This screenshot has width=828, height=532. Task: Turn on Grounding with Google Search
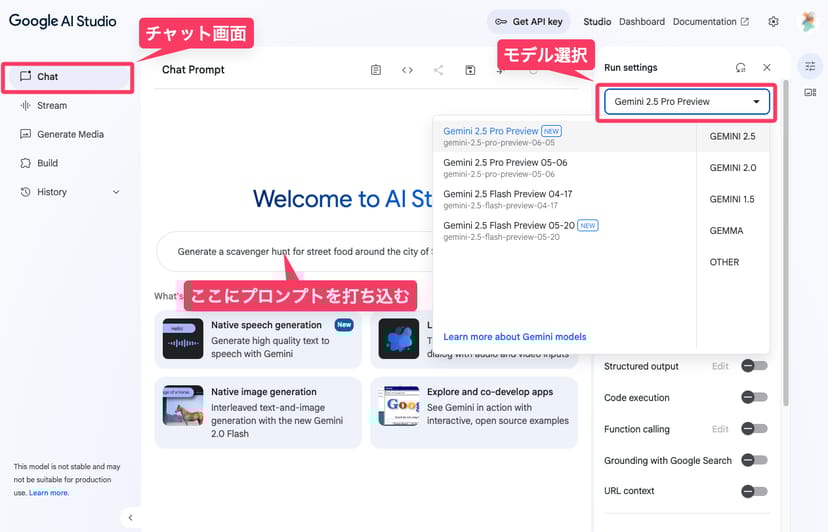754,460
